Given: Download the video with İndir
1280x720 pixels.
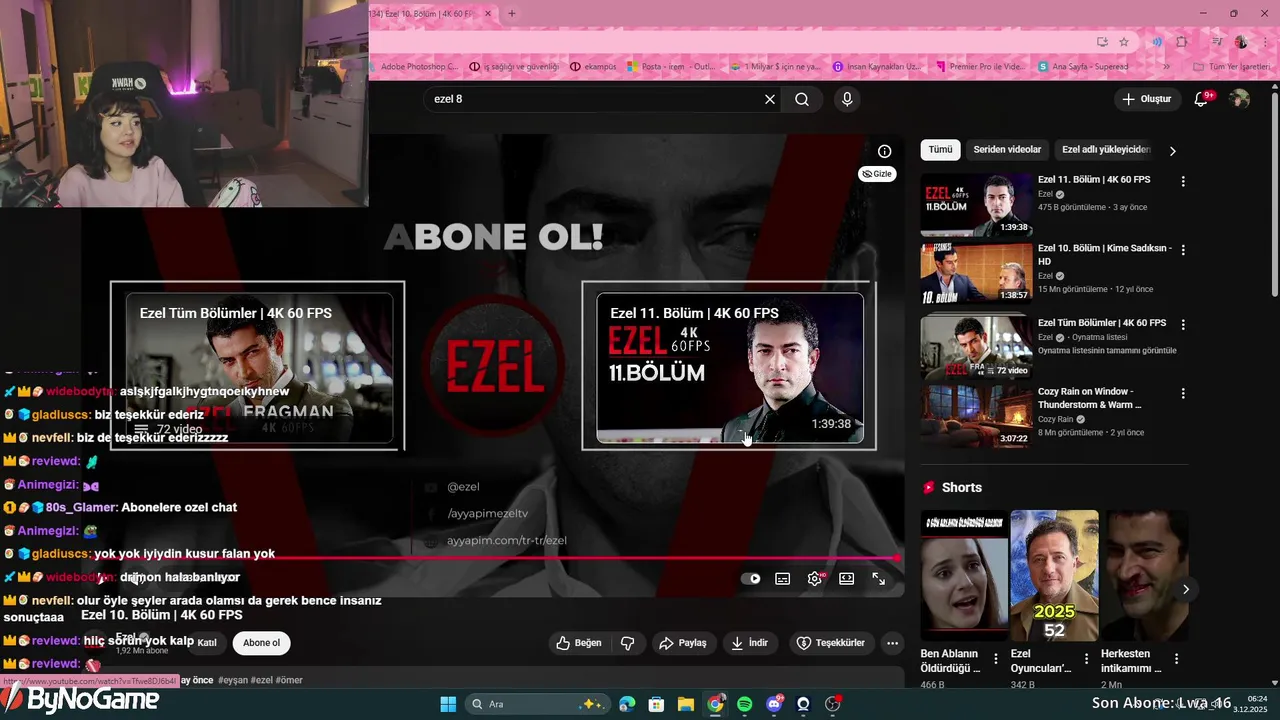Looking at the screenshot, I should click(x=750, y=643).
